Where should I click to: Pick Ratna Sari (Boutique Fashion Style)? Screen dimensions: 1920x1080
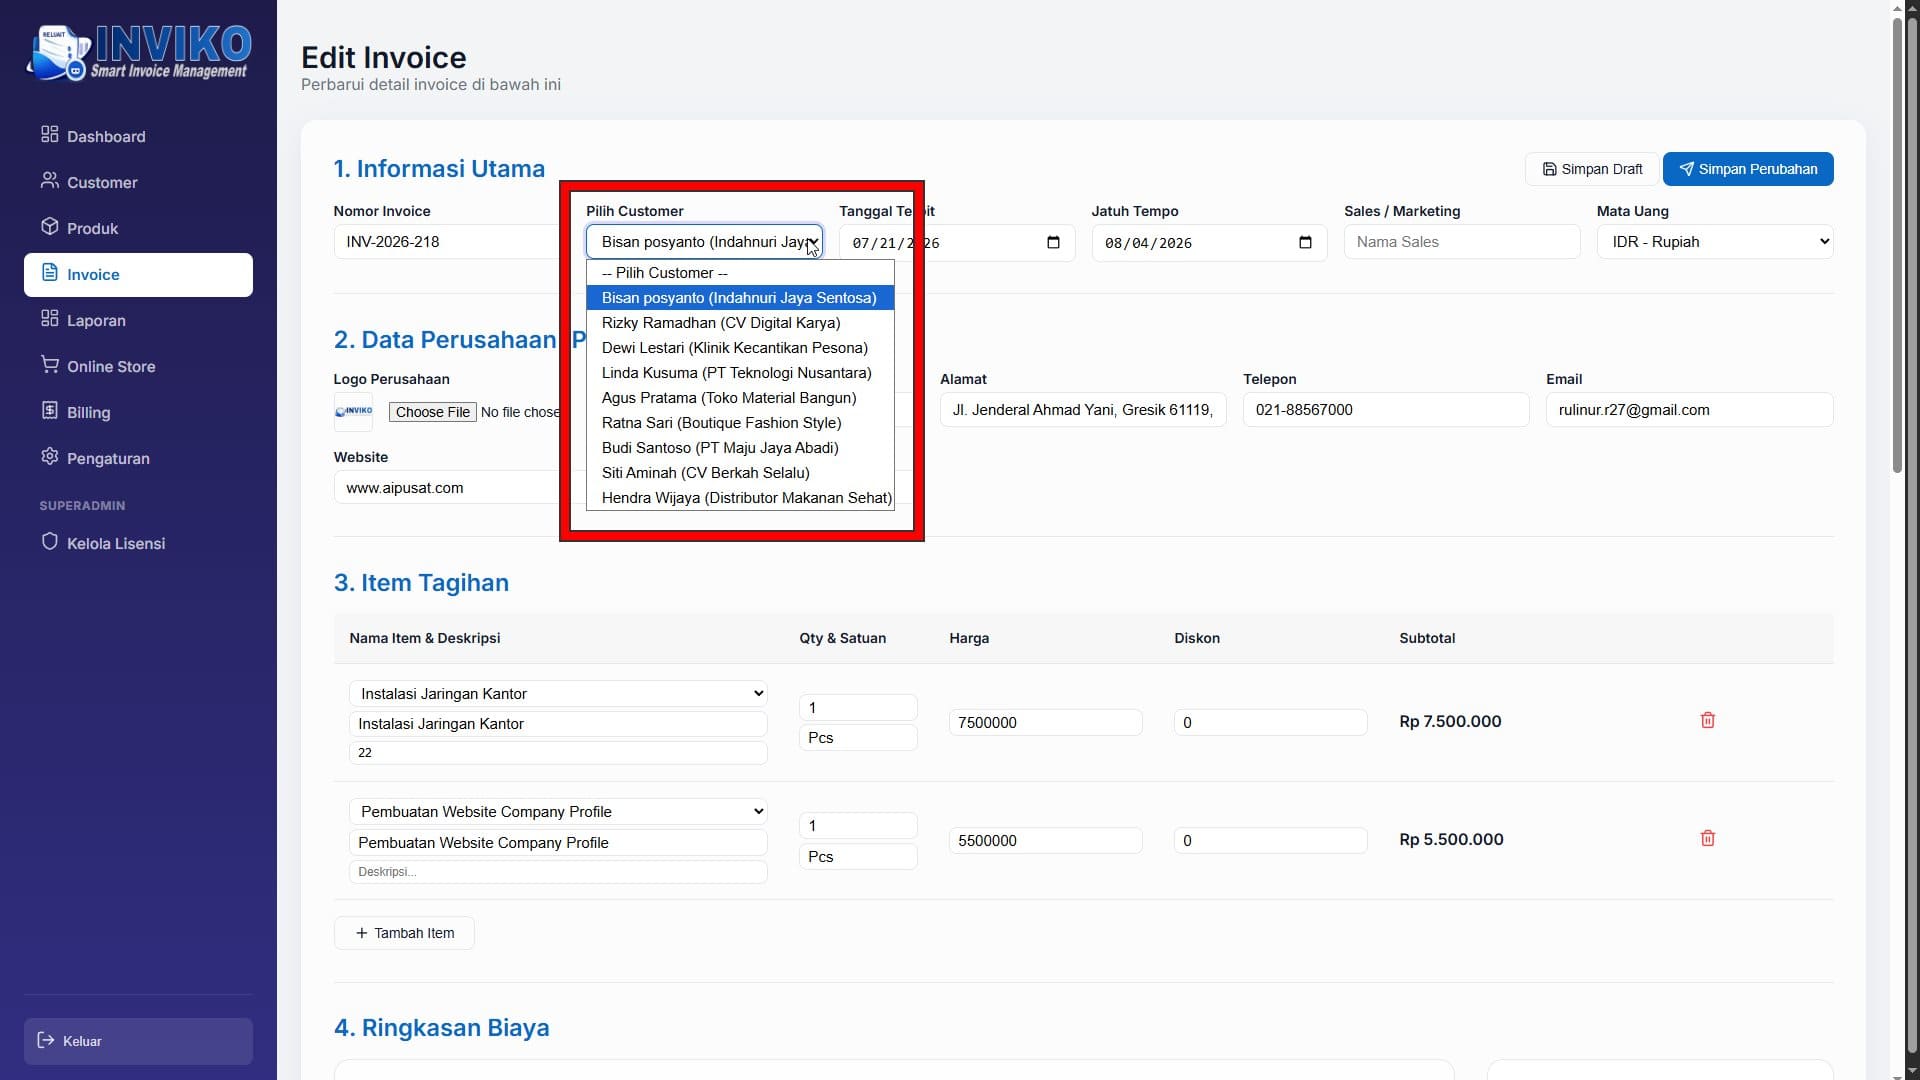(x=740, y=423)
